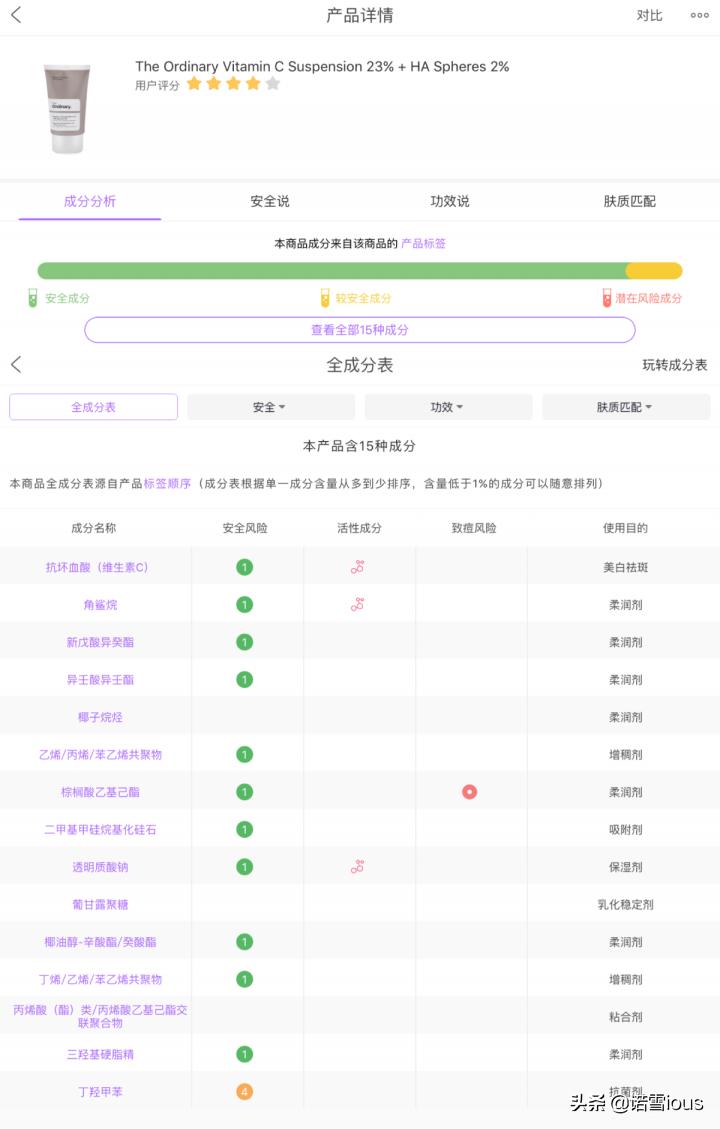Image resolution: width=720 pixels, height=1129 pixels.
Task: Open ingredient 丙烯酸（酯）类/丙烯酸乙基己酯交联聚合物
Action: coord(100,1017)
